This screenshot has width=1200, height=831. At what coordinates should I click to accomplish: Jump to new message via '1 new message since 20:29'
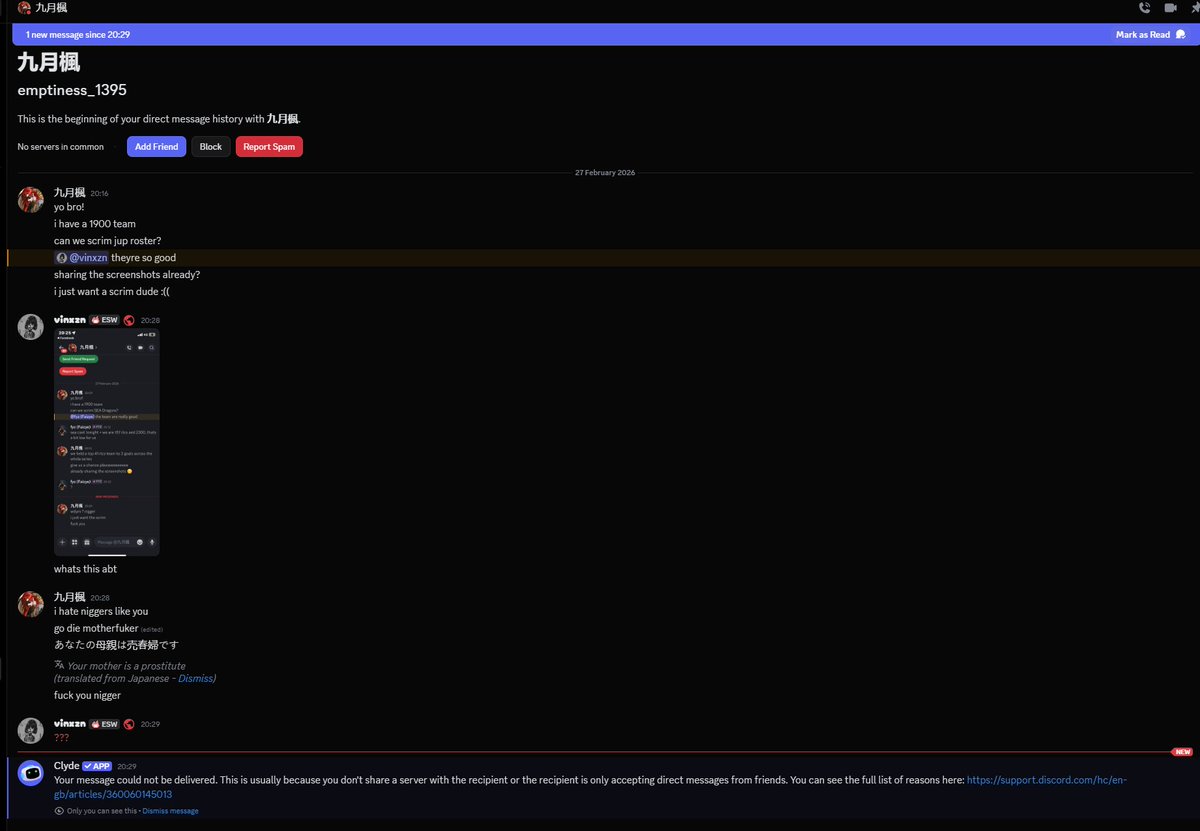click(78, 34)
